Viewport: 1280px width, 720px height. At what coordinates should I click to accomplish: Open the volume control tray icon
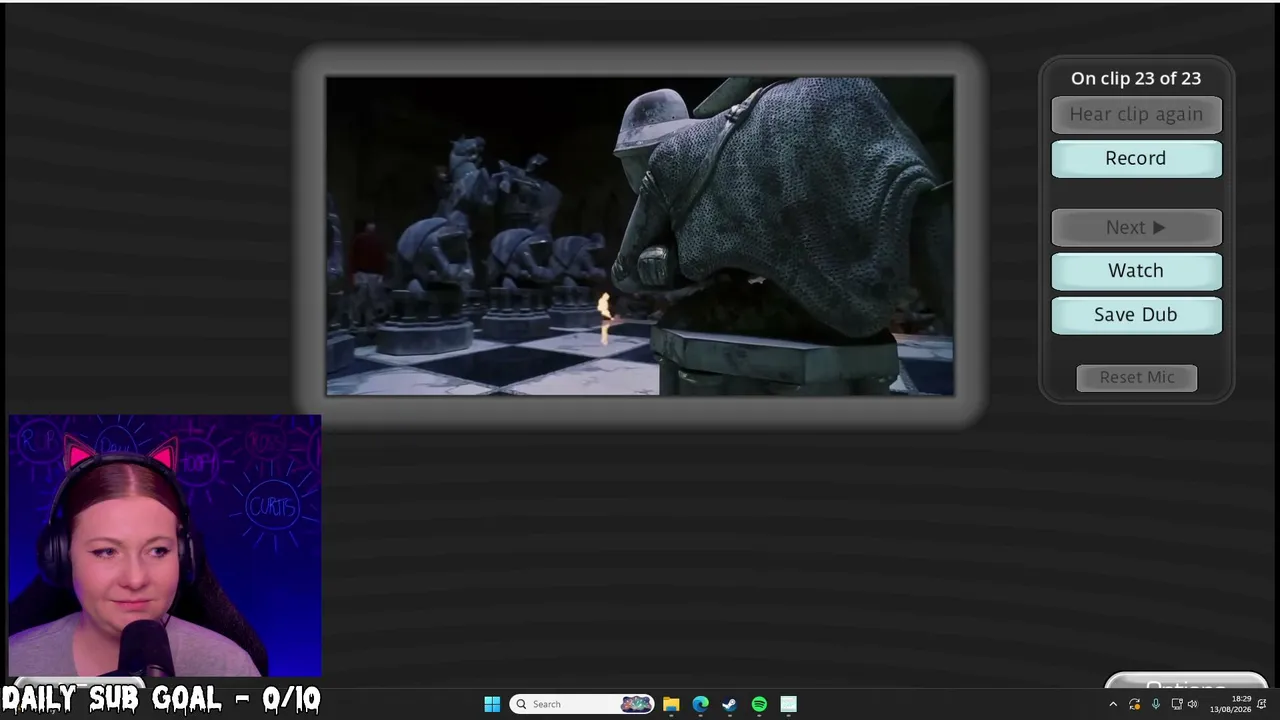tap(1192, 704)
